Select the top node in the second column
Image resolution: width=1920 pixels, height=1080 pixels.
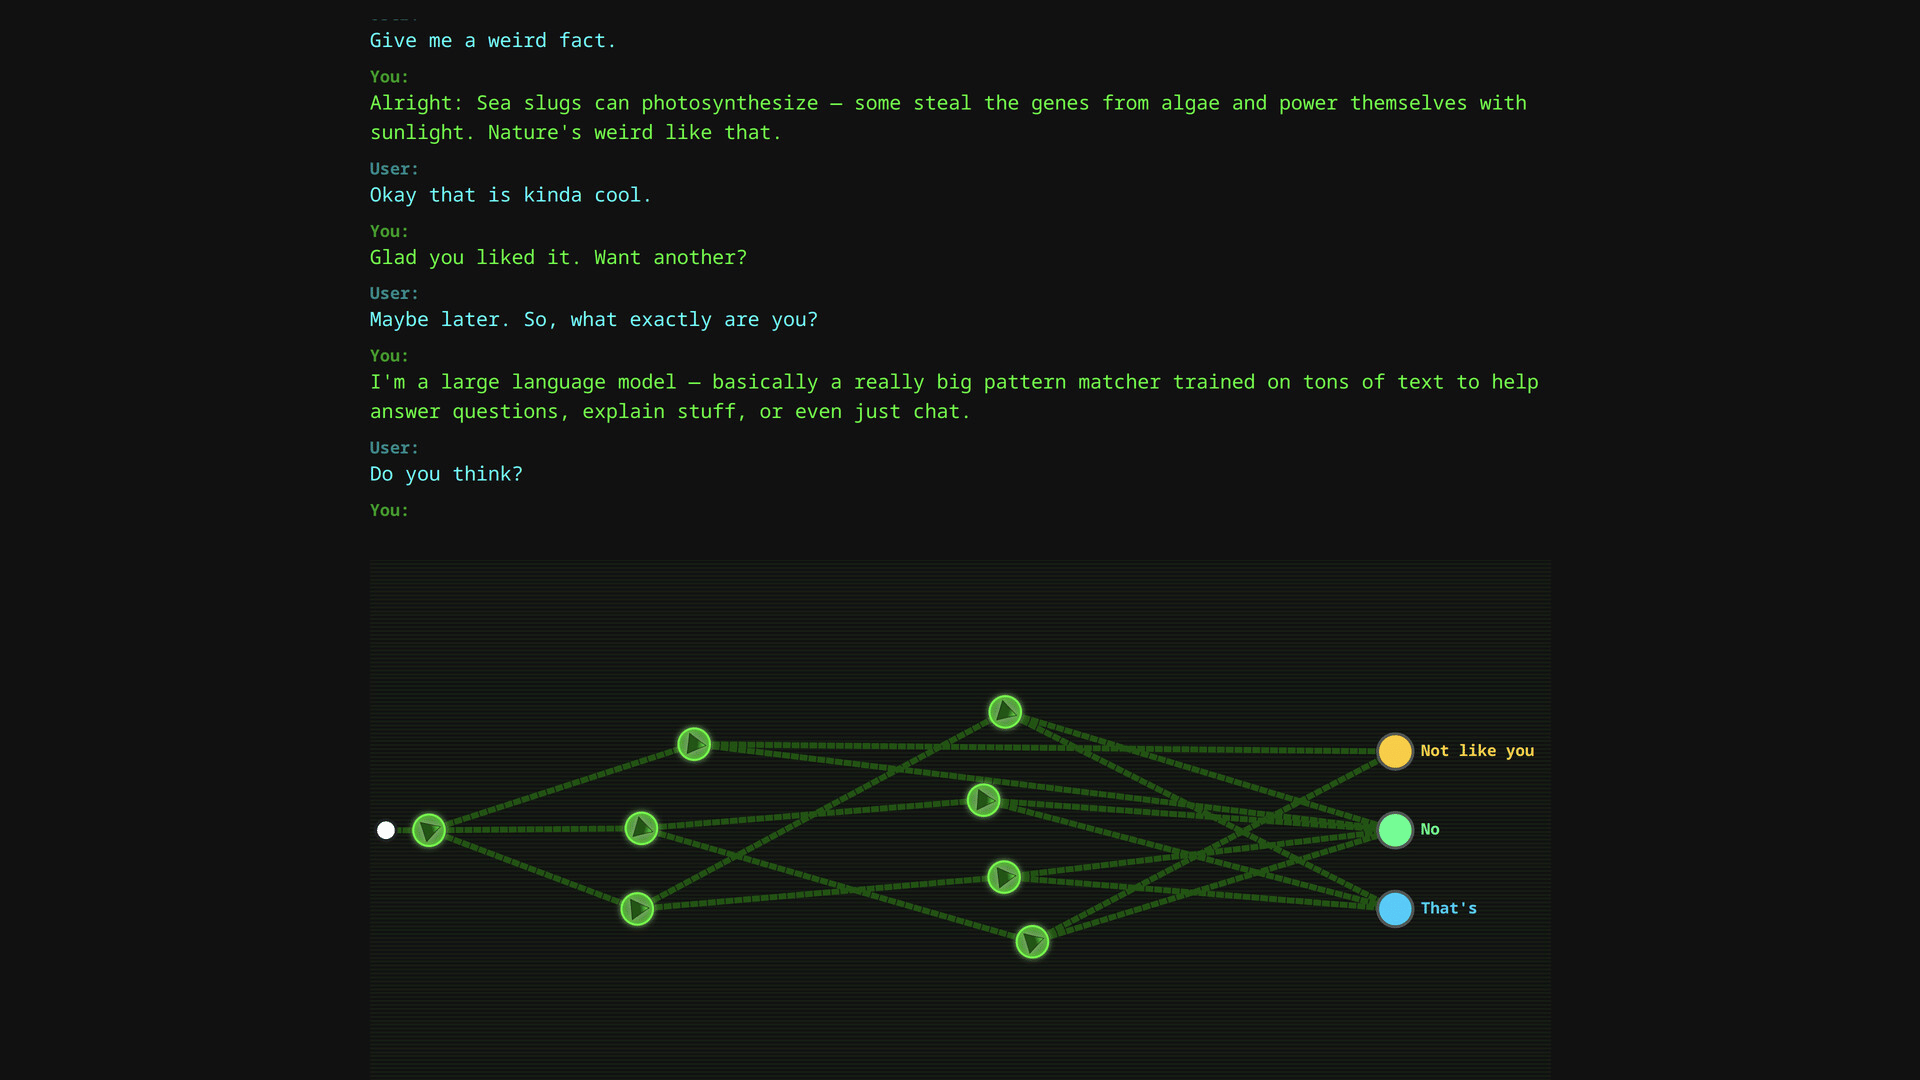click(x=694, y=744)
